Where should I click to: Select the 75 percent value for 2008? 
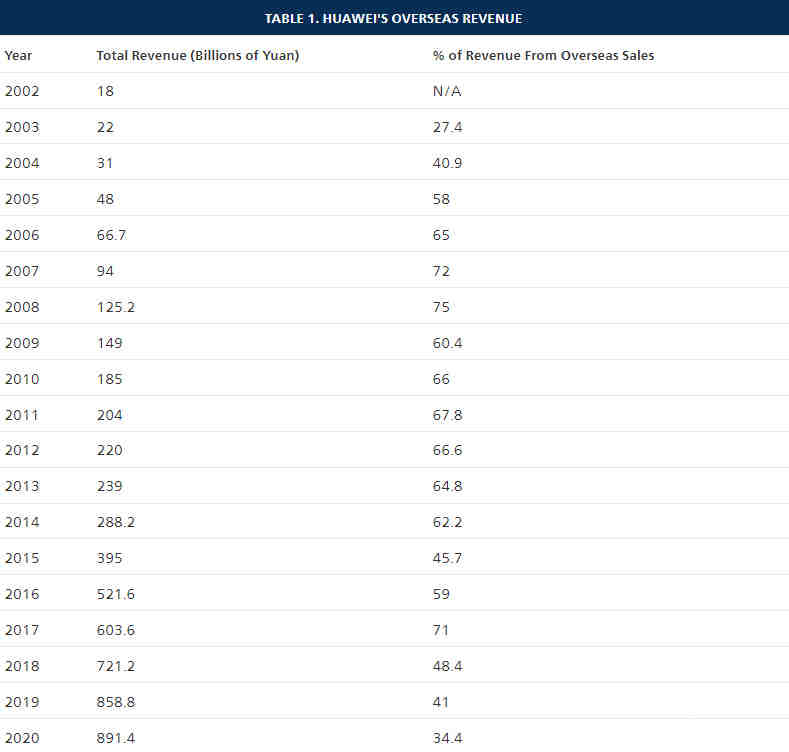441,307
